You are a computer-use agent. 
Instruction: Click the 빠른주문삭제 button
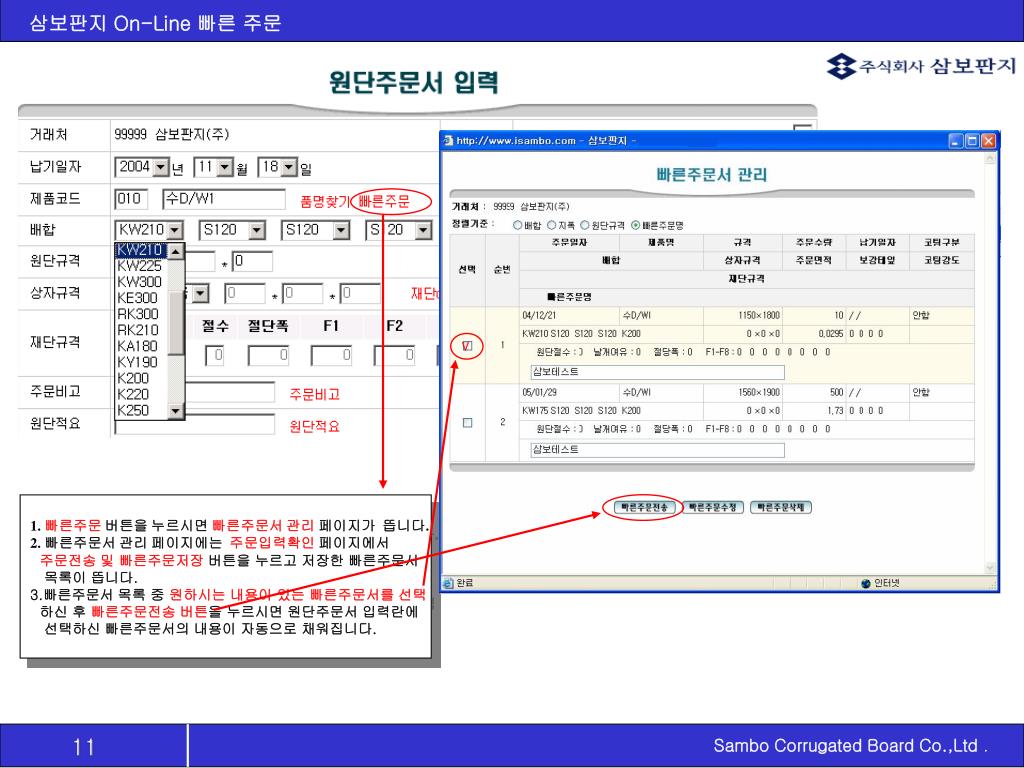(780, 507)
